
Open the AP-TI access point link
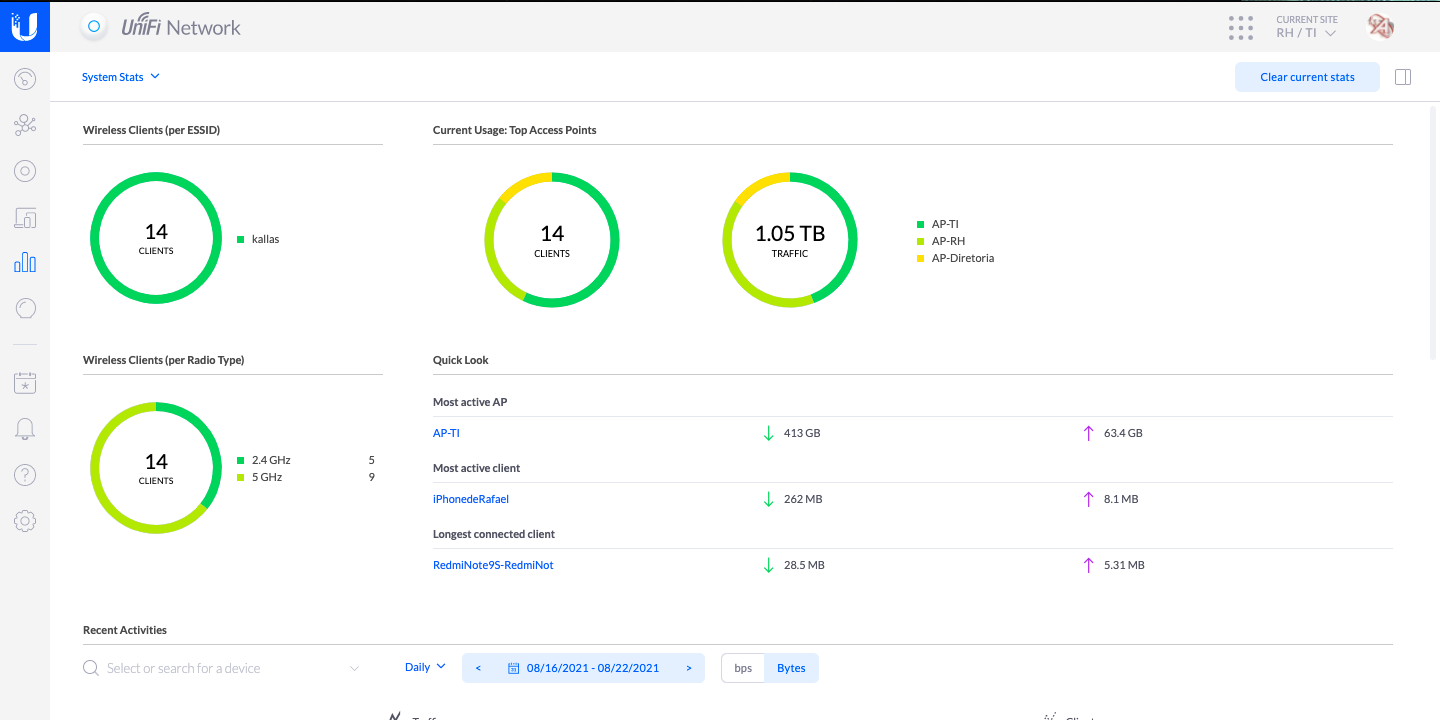coord(446,433)
